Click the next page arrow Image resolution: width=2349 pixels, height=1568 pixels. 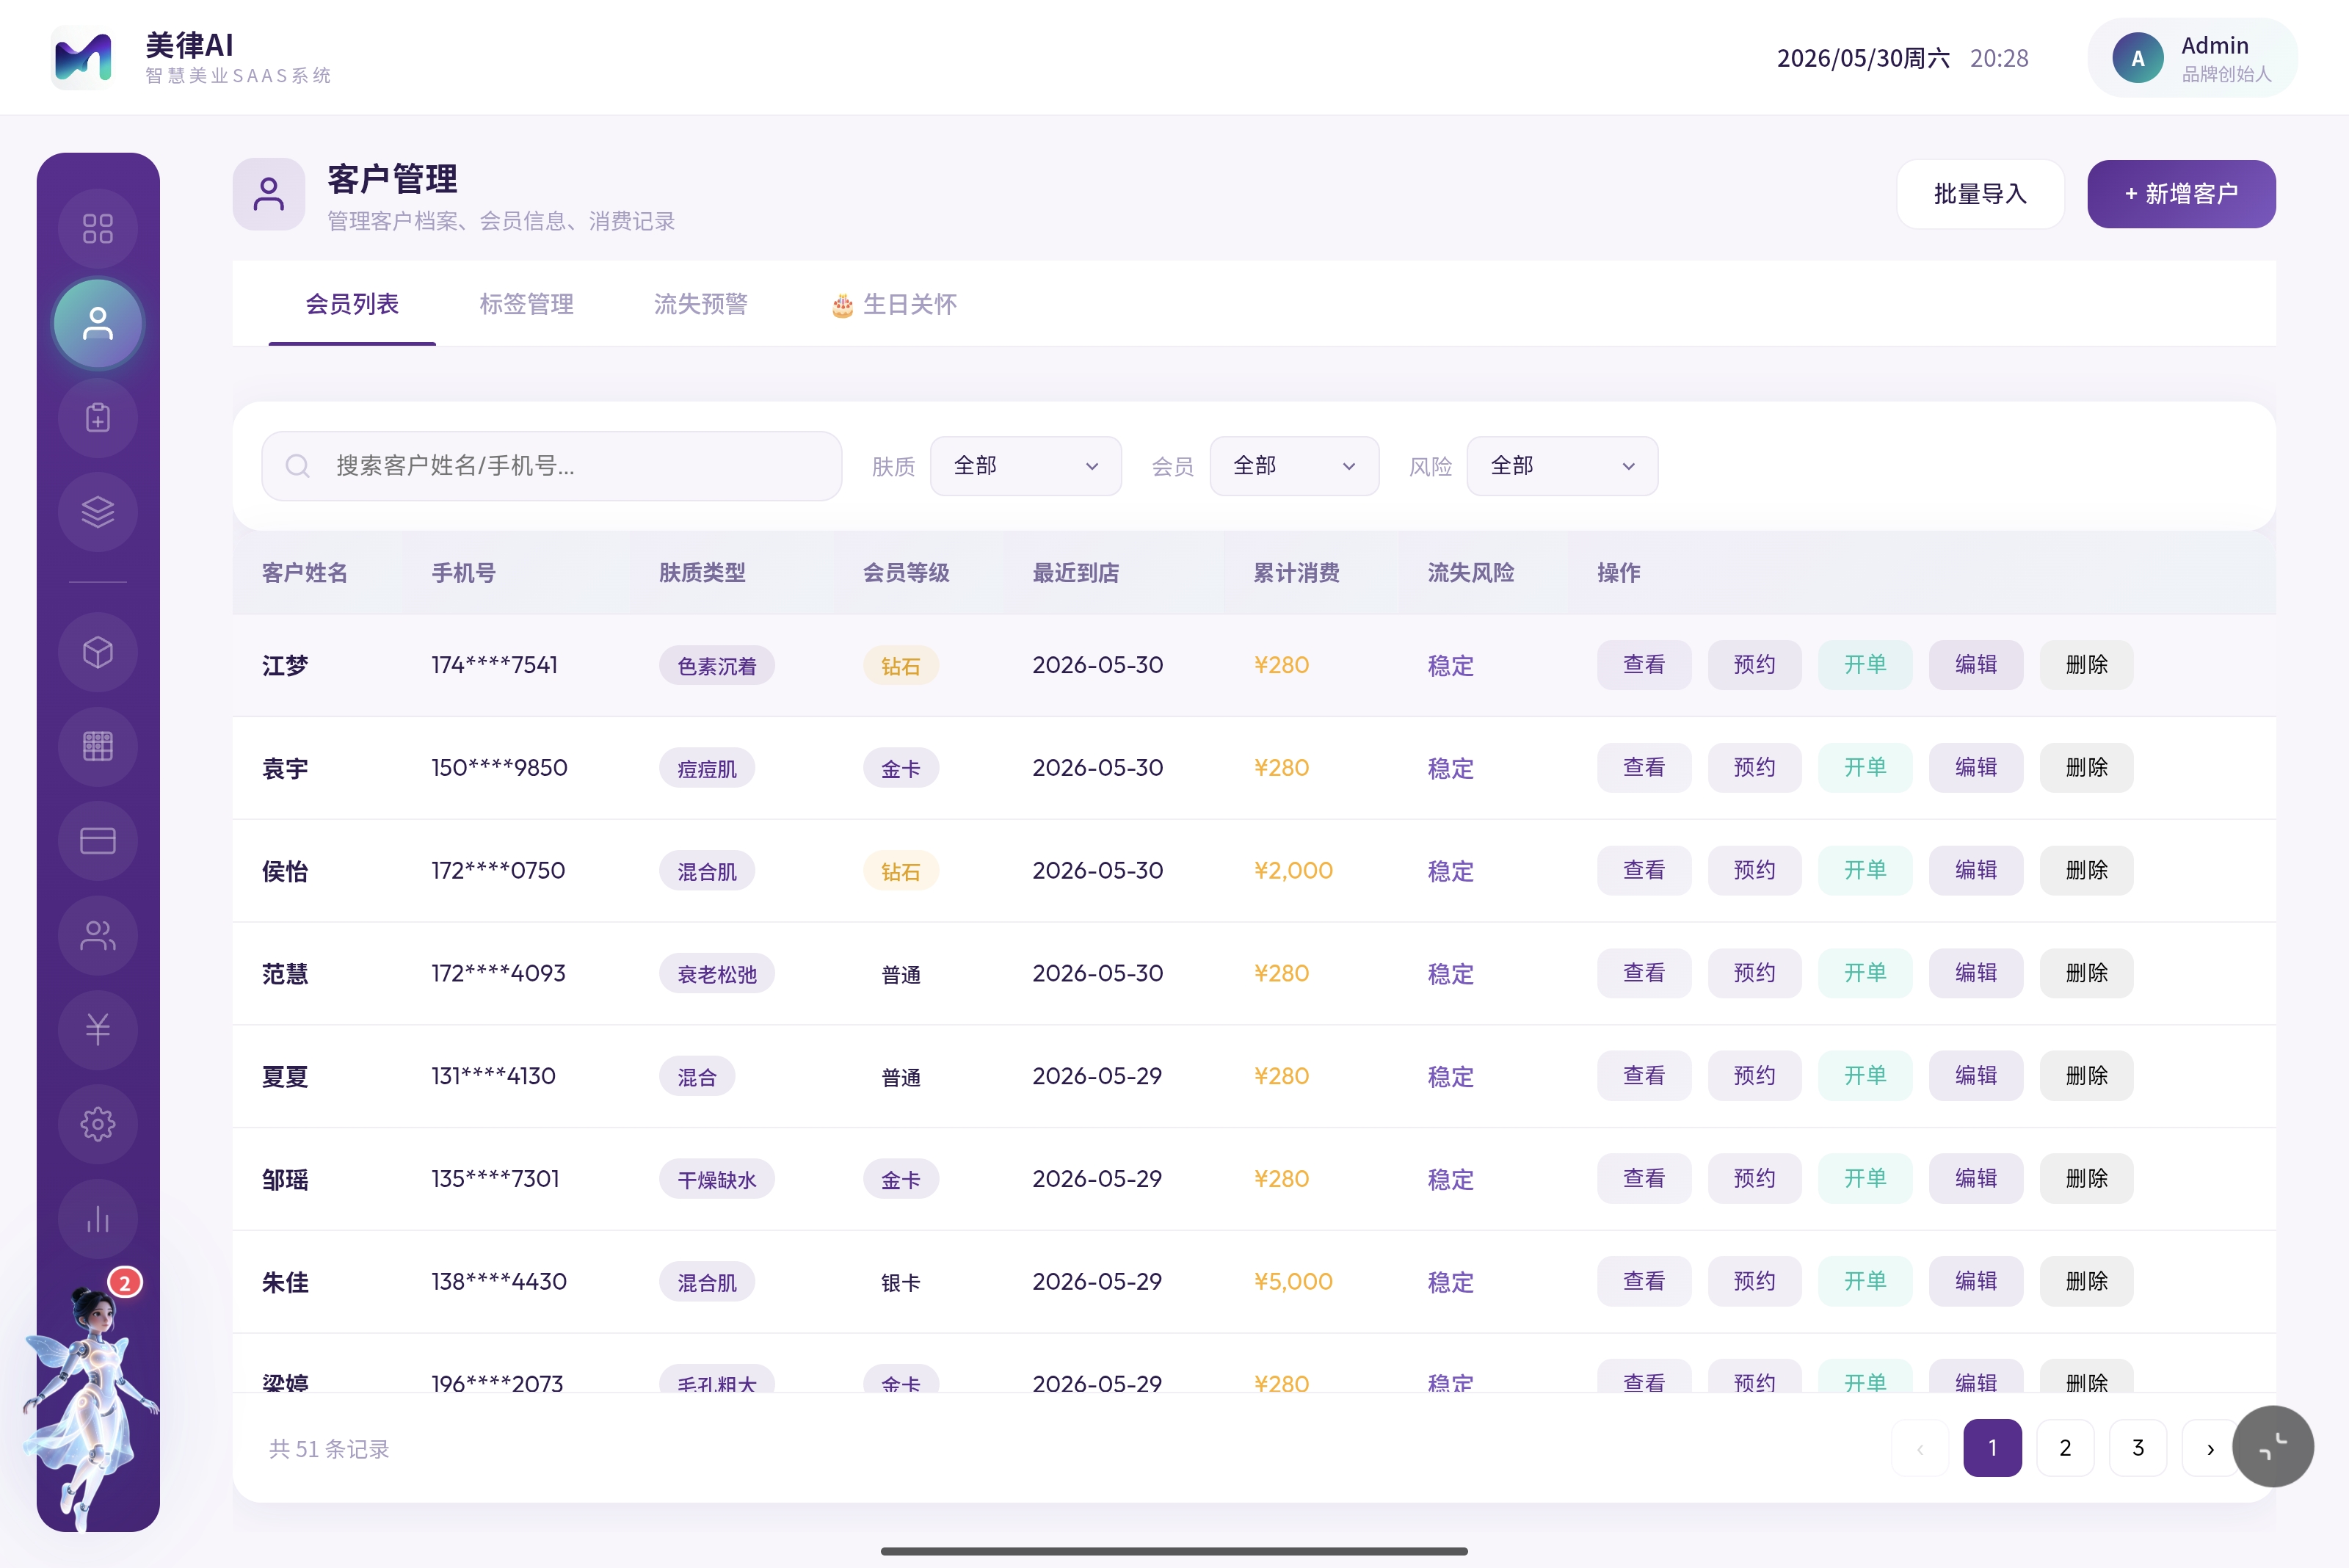point(2210,1448)
